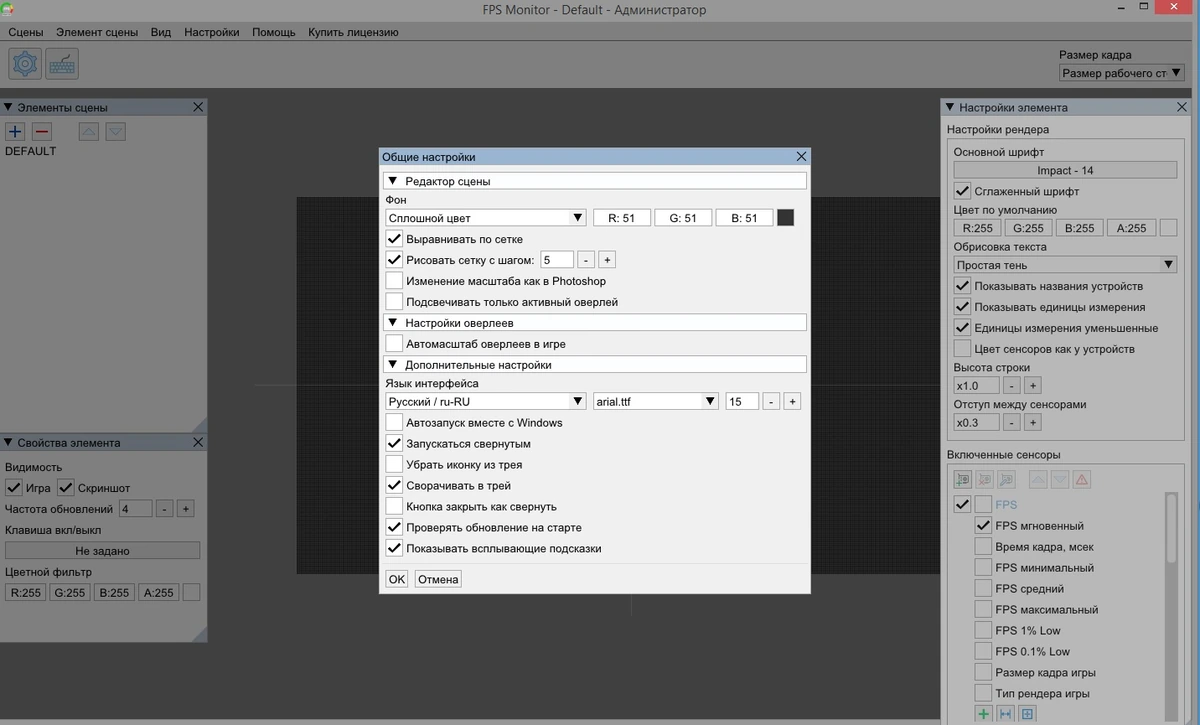Viewport: 1200px width, 725px height.
Task: Open Русский / ru-RU language dropdown
Action: point(486,402)
